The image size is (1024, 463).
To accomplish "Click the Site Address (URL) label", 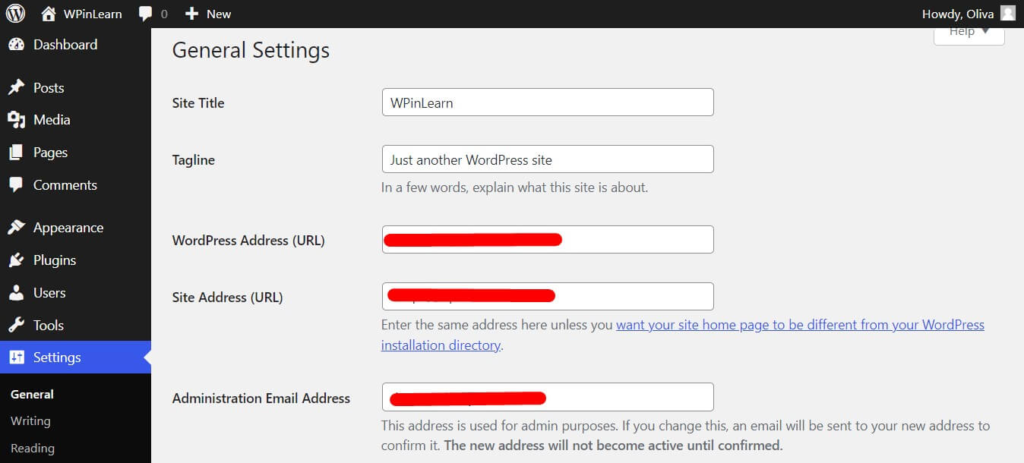I will pyautogui.click(x=227, y=298).
